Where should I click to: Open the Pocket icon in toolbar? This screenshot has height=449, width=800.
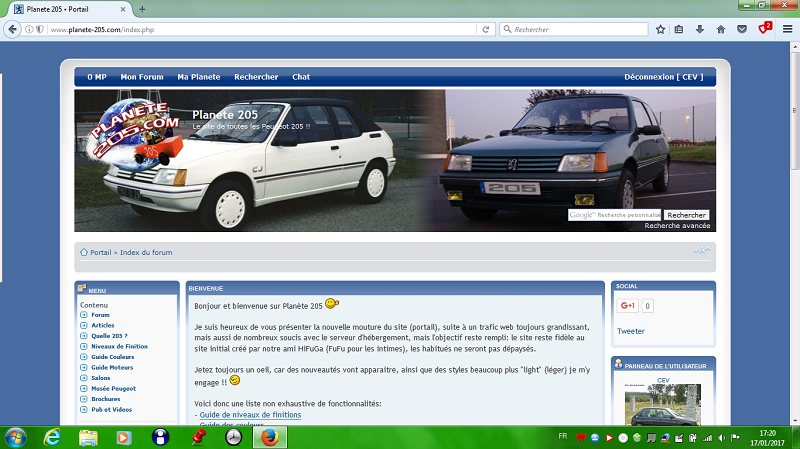coord(742,30)
